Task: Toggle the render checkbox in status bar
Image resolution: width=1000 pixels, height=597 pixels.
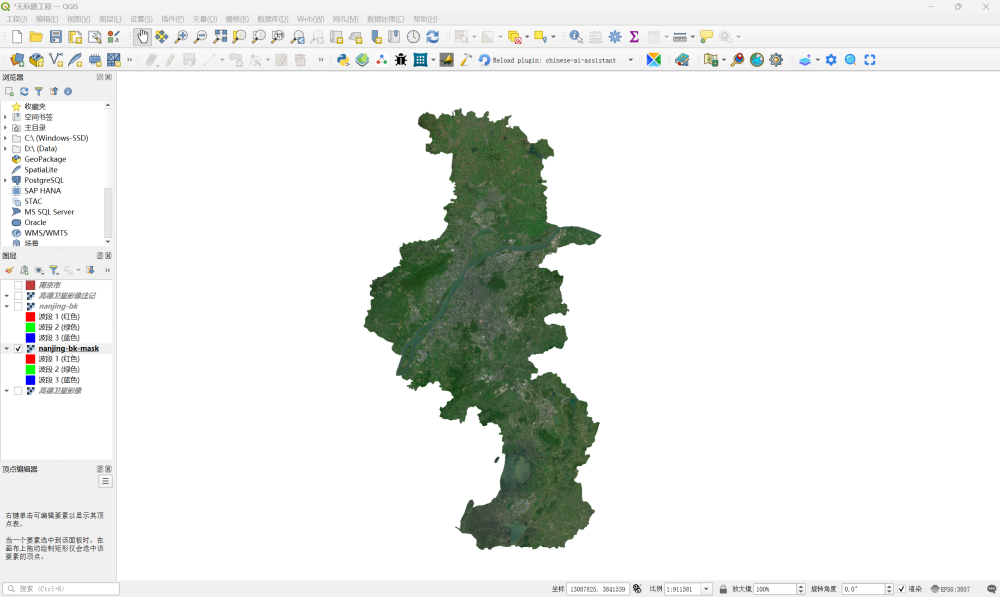Action: click(x=901, y=589)
